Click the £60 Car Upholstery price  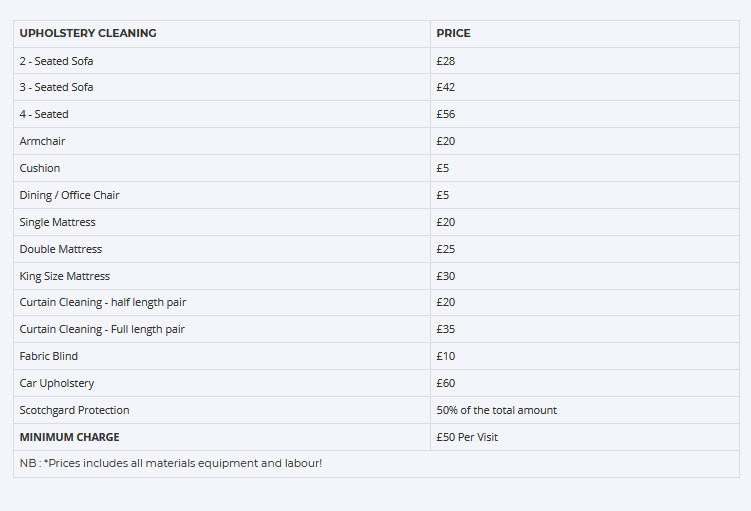click(x=446, y=384)
